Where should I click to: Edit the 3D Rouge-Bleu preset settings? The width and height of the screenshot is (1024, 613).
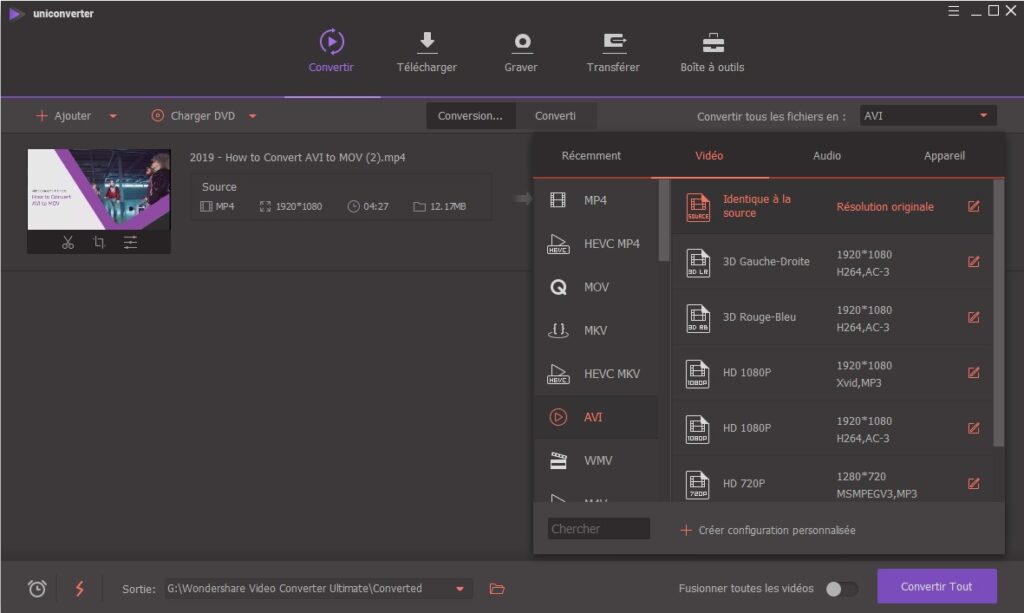(973, 317)
